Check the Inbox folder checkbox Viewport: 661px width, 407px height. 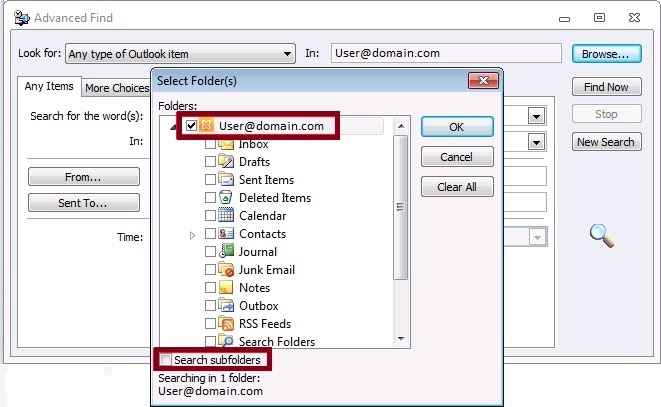coord(210,145)
